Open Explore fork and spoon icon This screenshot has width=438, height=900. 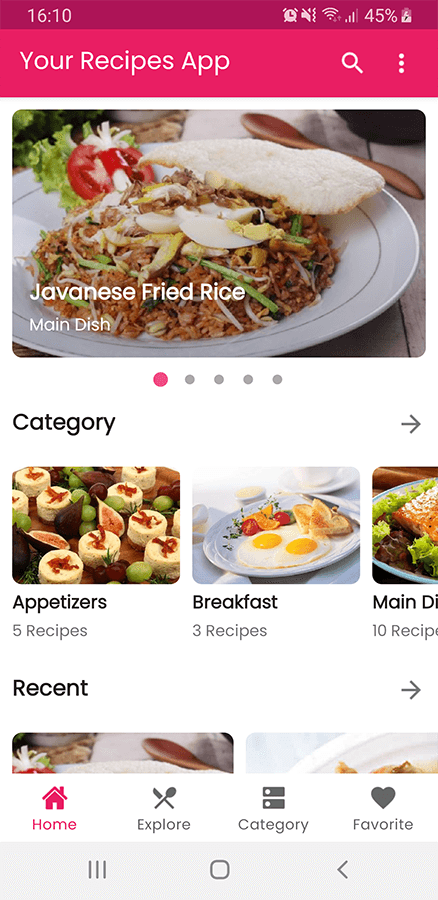coord(164,798)
